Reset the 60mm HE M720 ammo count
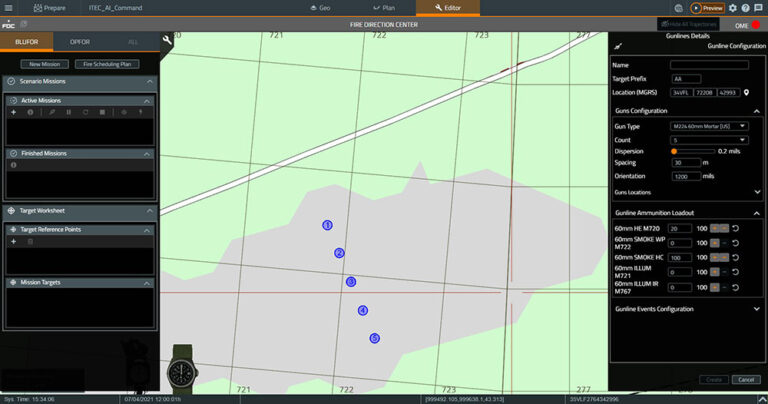 [736, 229]
